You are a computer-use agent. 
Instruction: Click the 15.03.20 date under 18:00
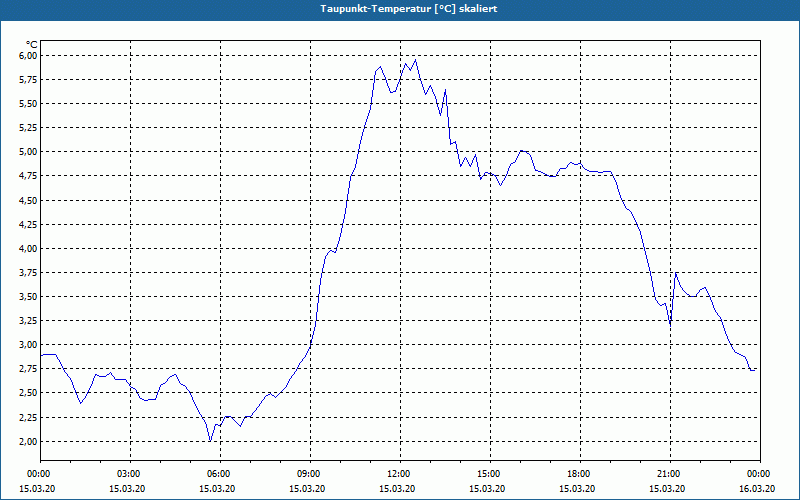[577, 489]
